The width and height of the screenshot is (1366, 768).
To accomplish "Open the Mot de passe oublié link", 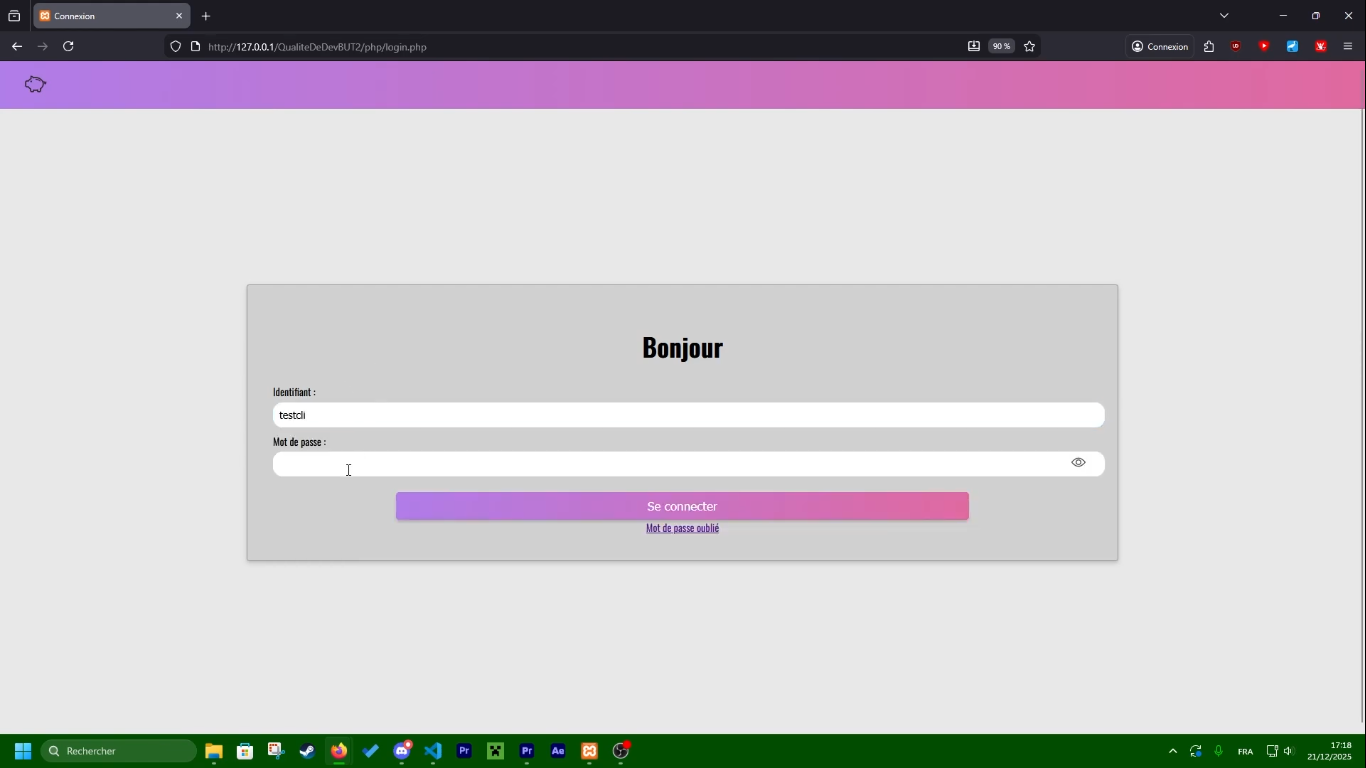I will (682, 528).
